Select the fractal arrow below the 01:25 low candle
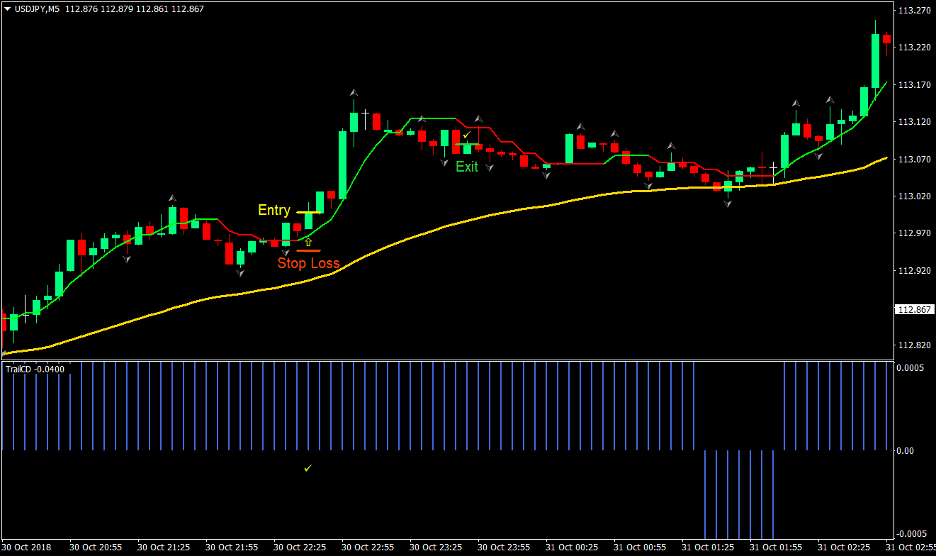Screen dimensions: 936x556 tap(727, 203)
